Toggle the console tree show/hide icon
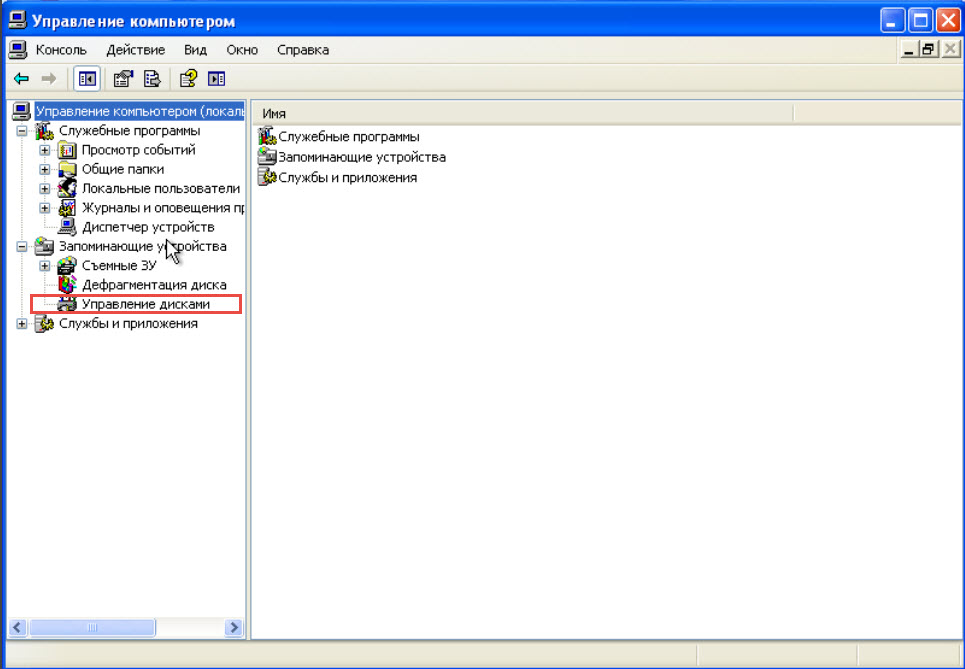 (87, 79)
